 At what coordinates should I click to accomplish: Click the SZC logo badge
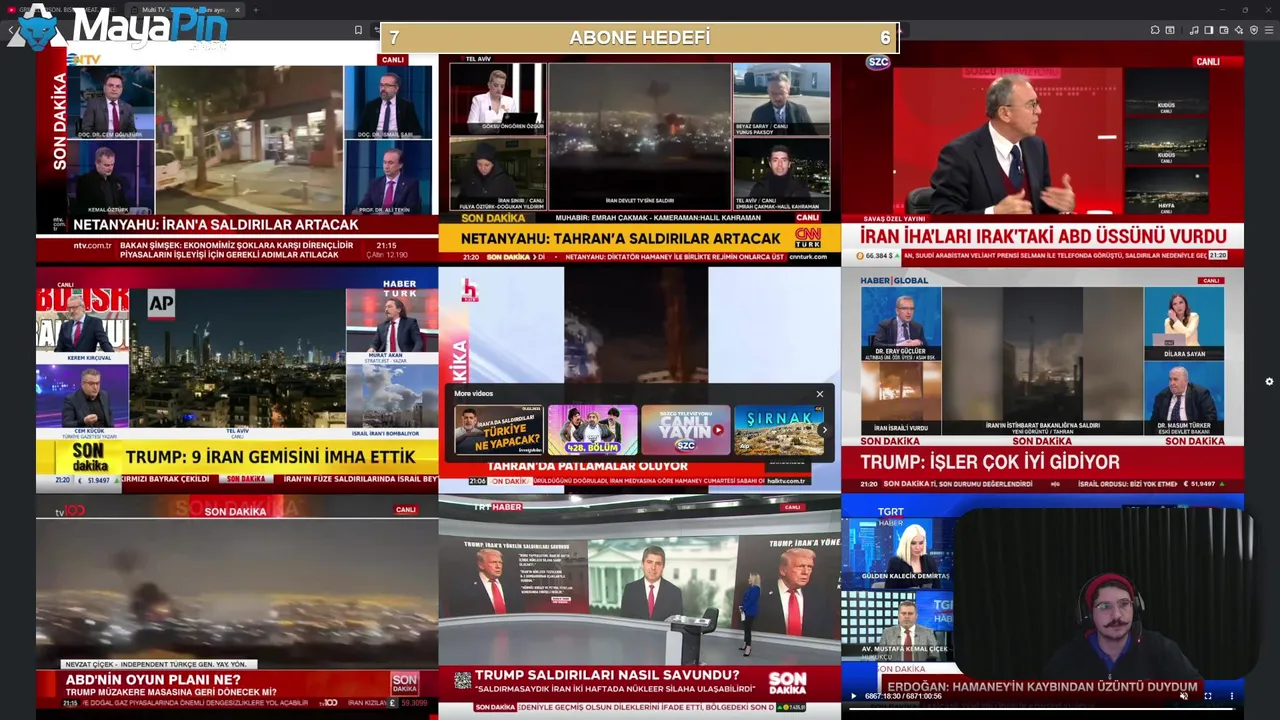(878, 62)
